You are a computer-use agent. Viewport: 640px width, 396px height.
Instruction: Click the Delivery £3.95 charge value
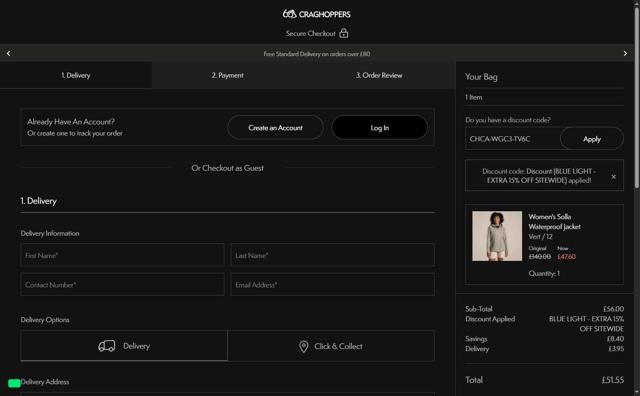tap(616, 349)
